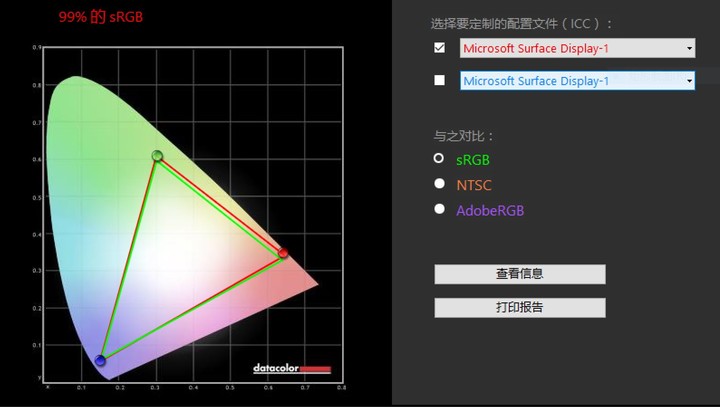The width and height of the screenshot is (720, 407).
Task: Click the orange NTSC label text
Action: [x=474, y=185]
